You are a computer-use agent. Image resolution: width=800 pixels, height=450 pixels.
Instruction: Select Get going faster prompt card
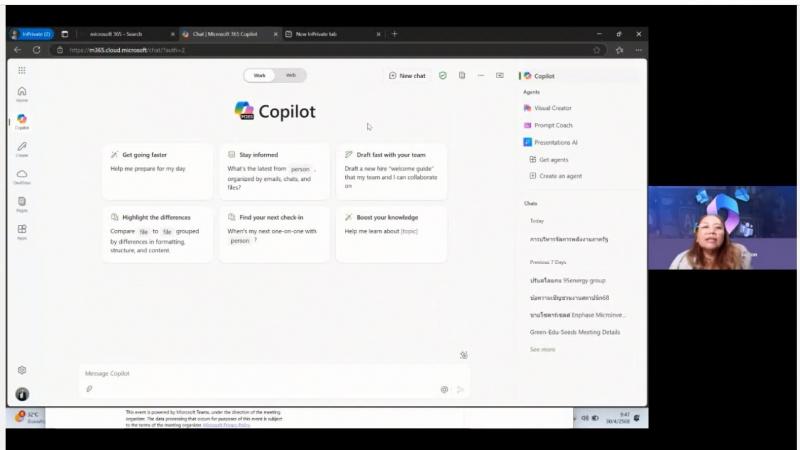[x=157, y=171]
